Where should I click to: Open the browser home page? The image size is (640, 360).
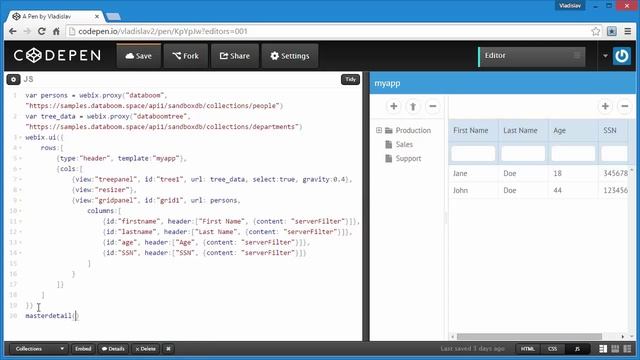(56, 31)
